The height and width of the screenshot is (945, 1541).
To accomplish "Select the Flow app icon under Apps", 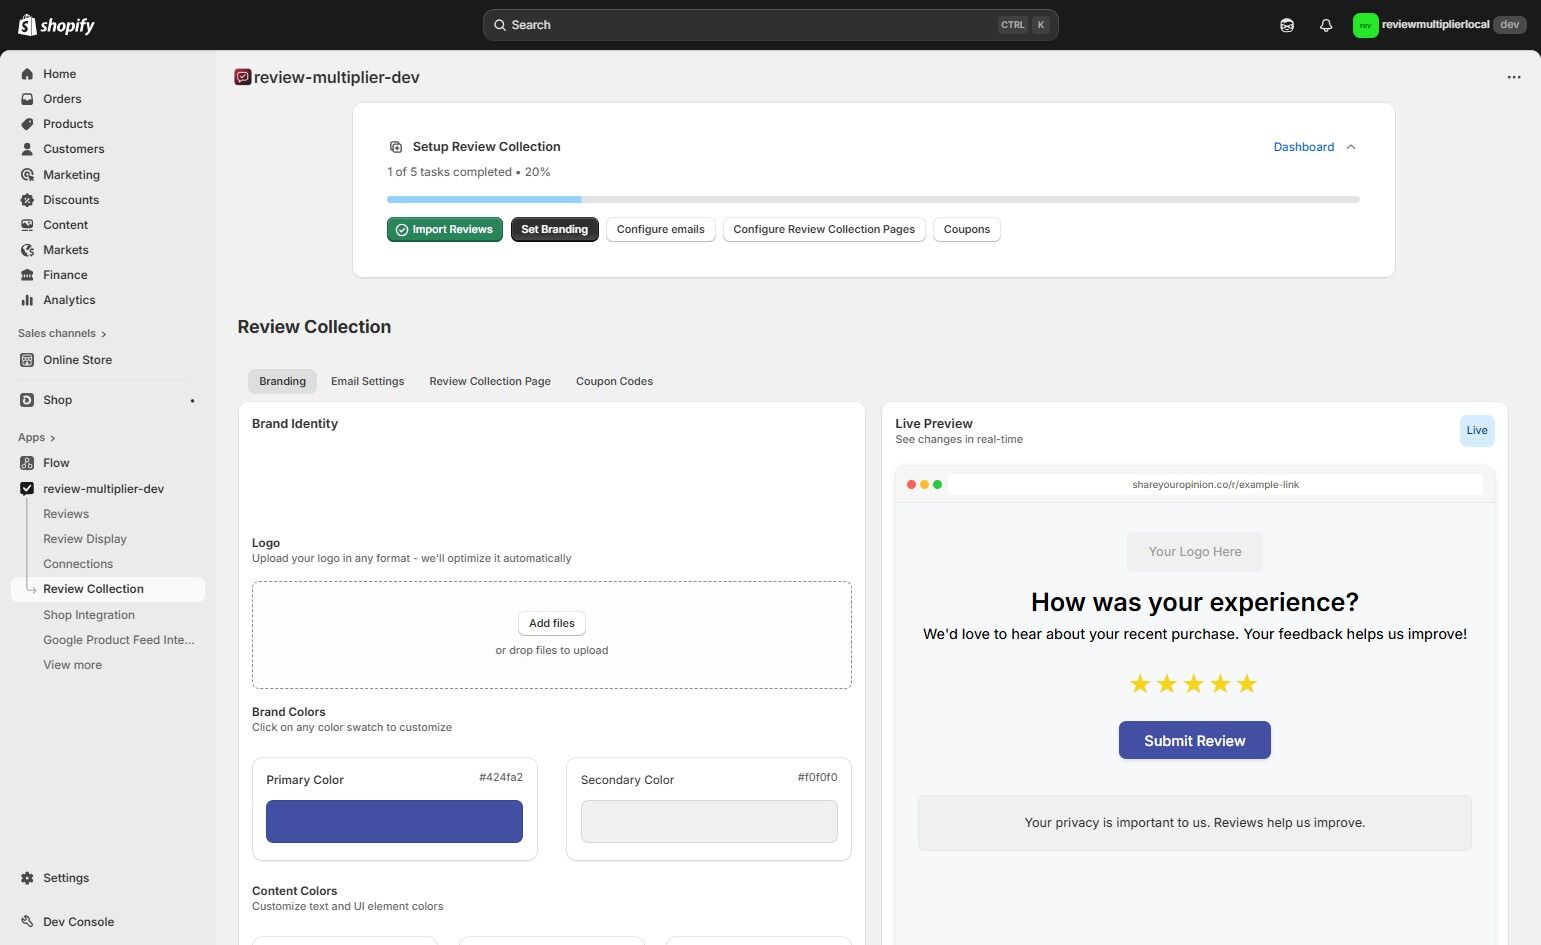I will pos(27,462).
